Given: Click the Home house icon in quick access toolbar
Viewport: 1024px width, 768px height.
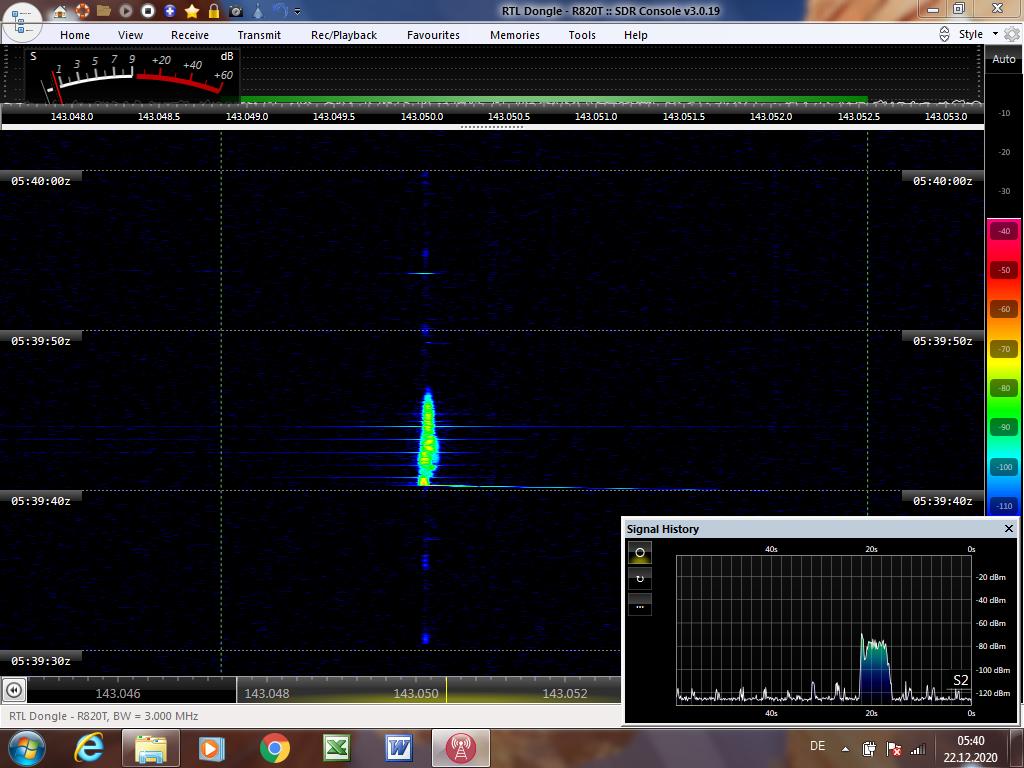Looking at the screenshot, I should pos(60,11).
